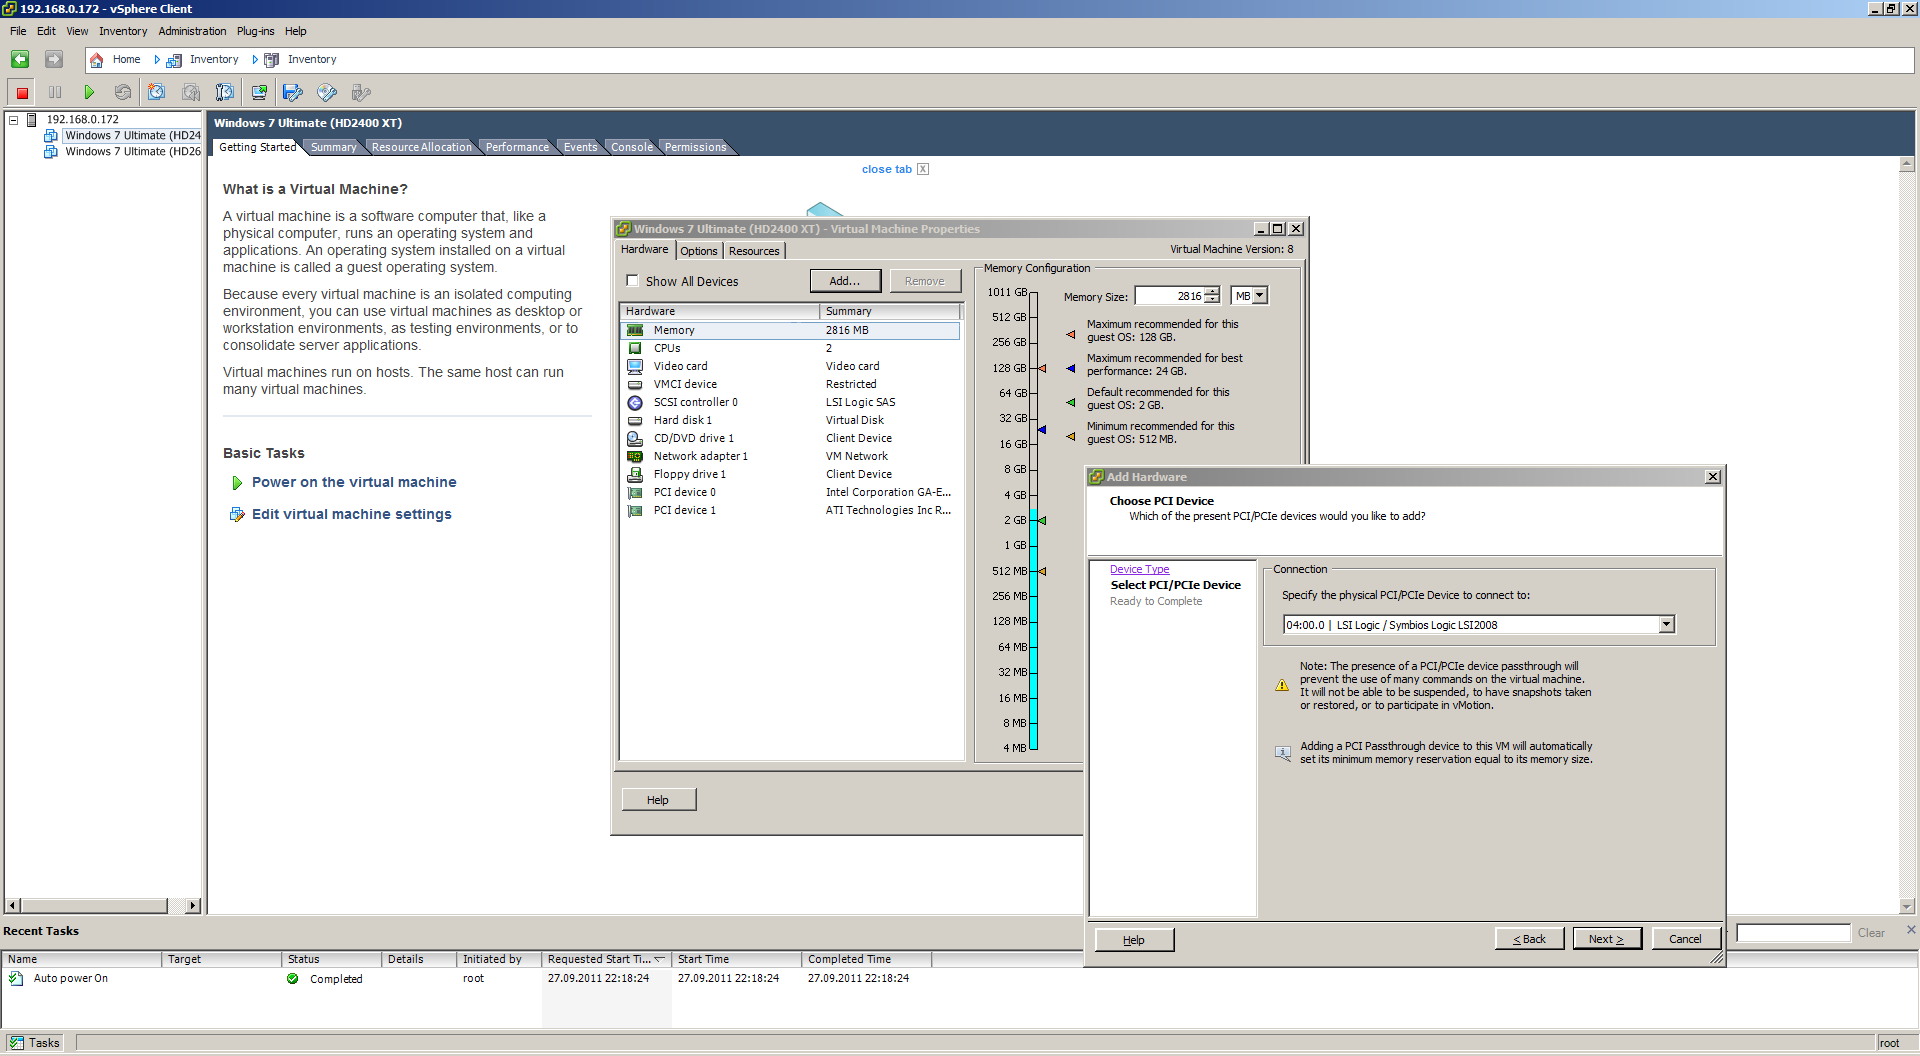Click the Memory chip icon in hardware list

pyautogui.click(x=635, y=330)
